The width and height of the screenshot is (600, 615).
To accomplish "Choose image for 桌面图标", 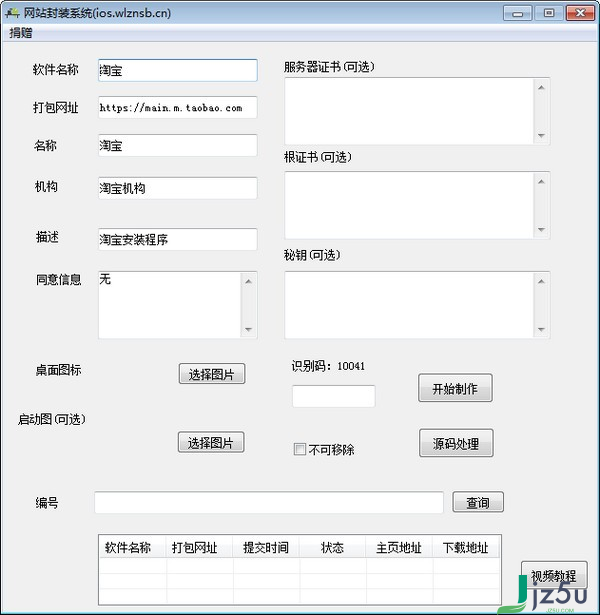I will (x=212, y=374).
